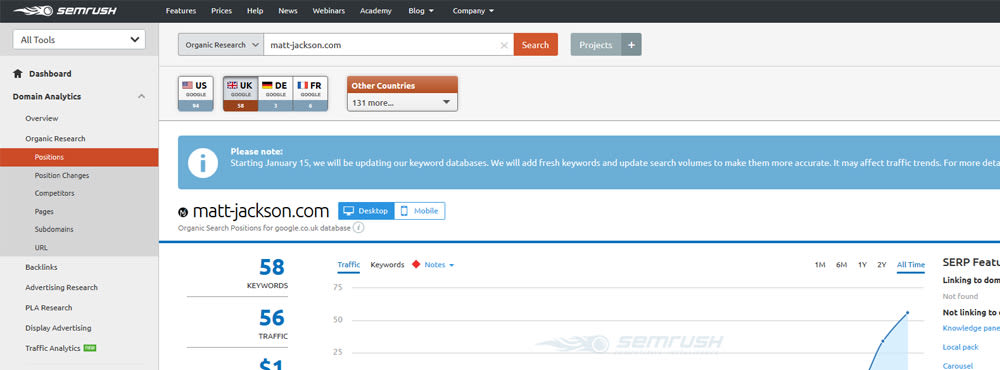Open the Dashboard home icon

coord(18,74)
